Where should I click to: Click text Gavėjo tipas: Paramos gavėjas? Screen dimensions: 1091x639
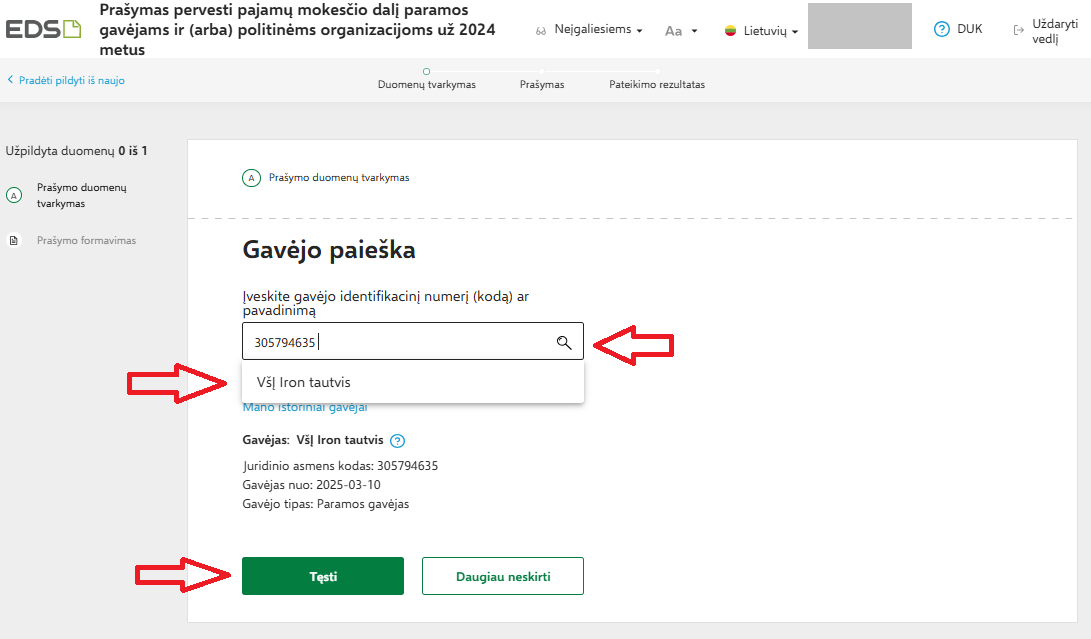pyautogui.click(x=326, y=504)
